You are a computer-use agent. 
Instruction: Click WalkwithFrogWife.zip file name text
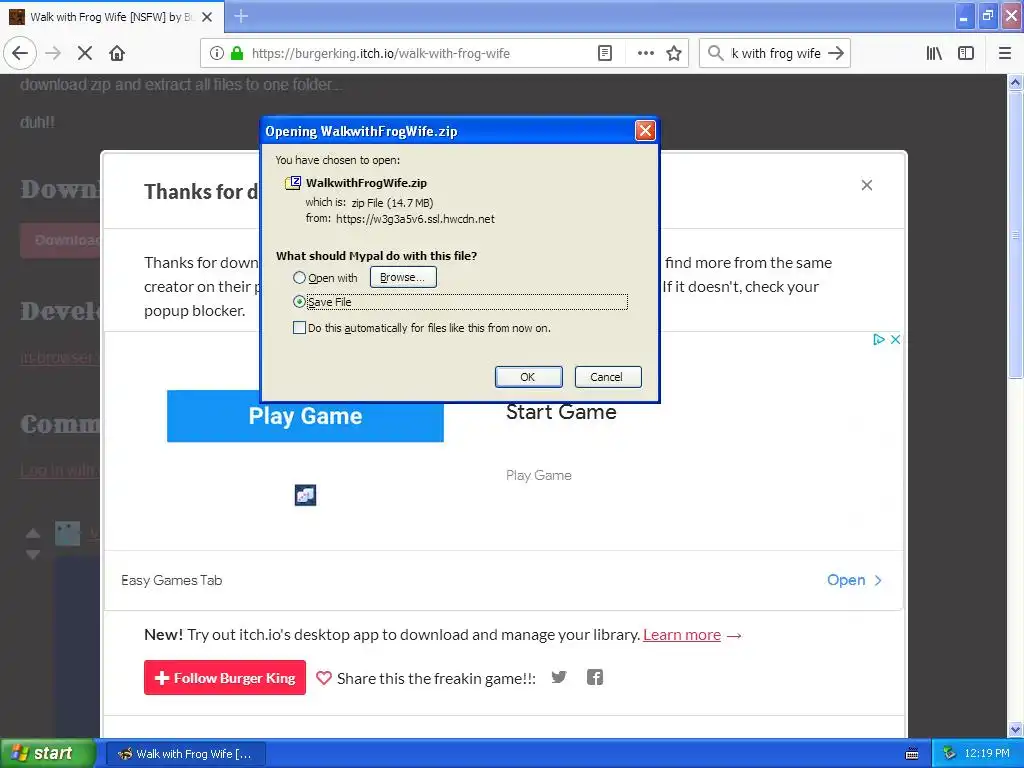click(366, 183)
